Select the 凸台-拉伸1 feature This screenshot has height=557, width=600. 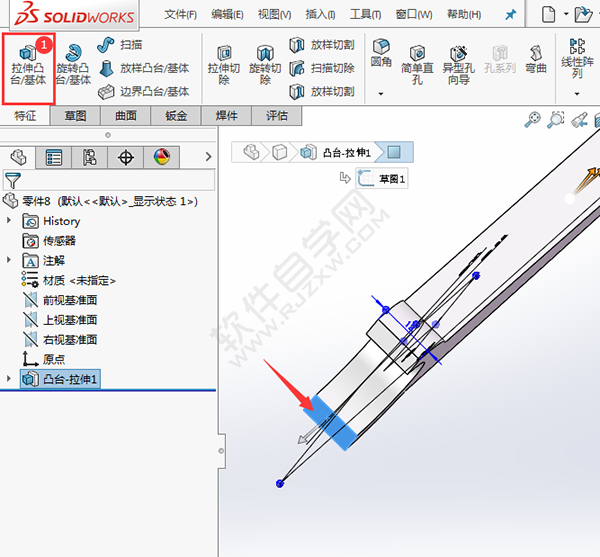point(60,379)
